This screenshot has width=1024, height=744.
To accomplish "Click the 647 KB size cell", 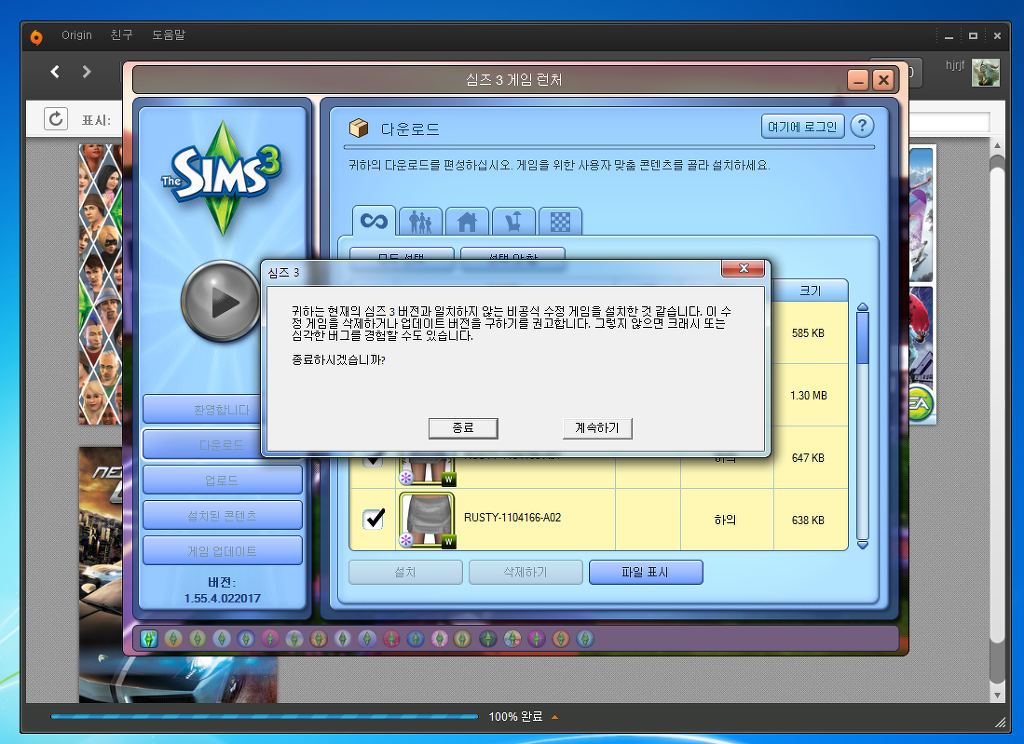I will pyautogui.click(x=808, y=458).
